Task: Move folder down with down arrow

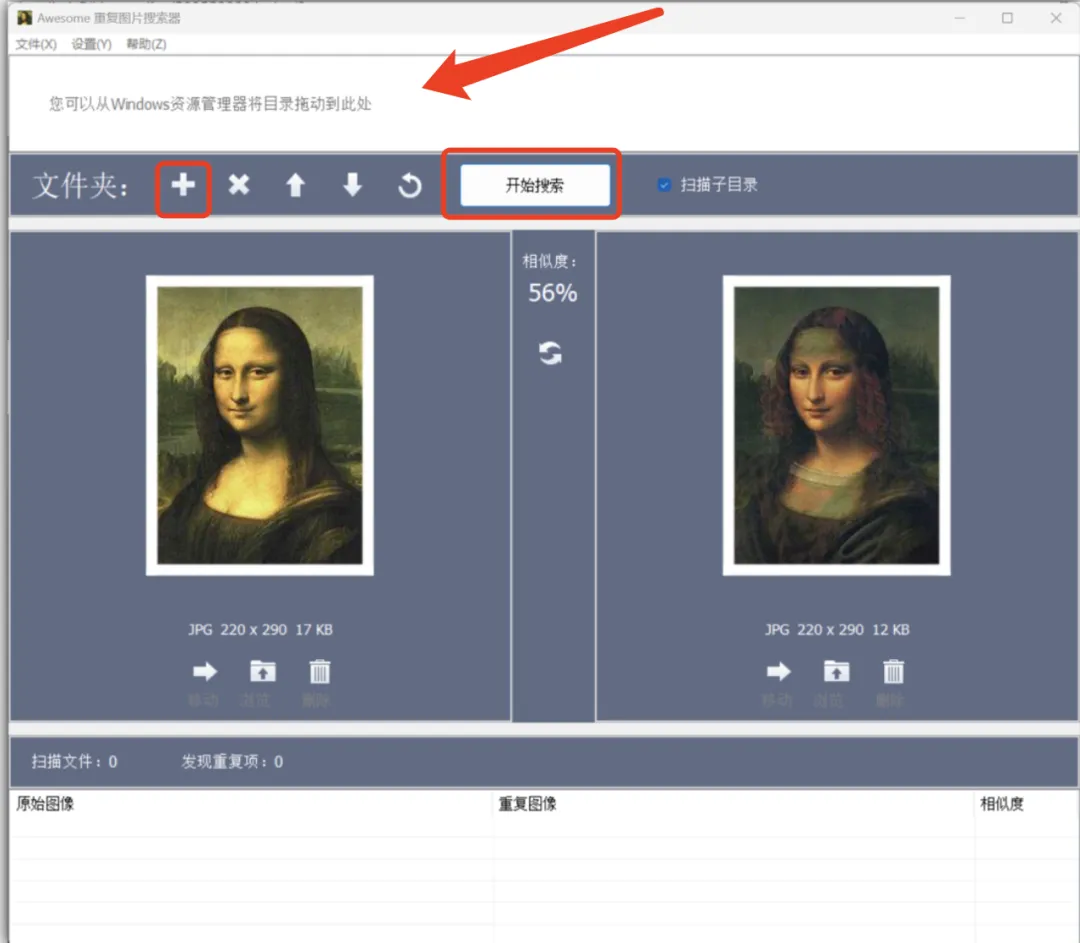Action: [353, 185]
